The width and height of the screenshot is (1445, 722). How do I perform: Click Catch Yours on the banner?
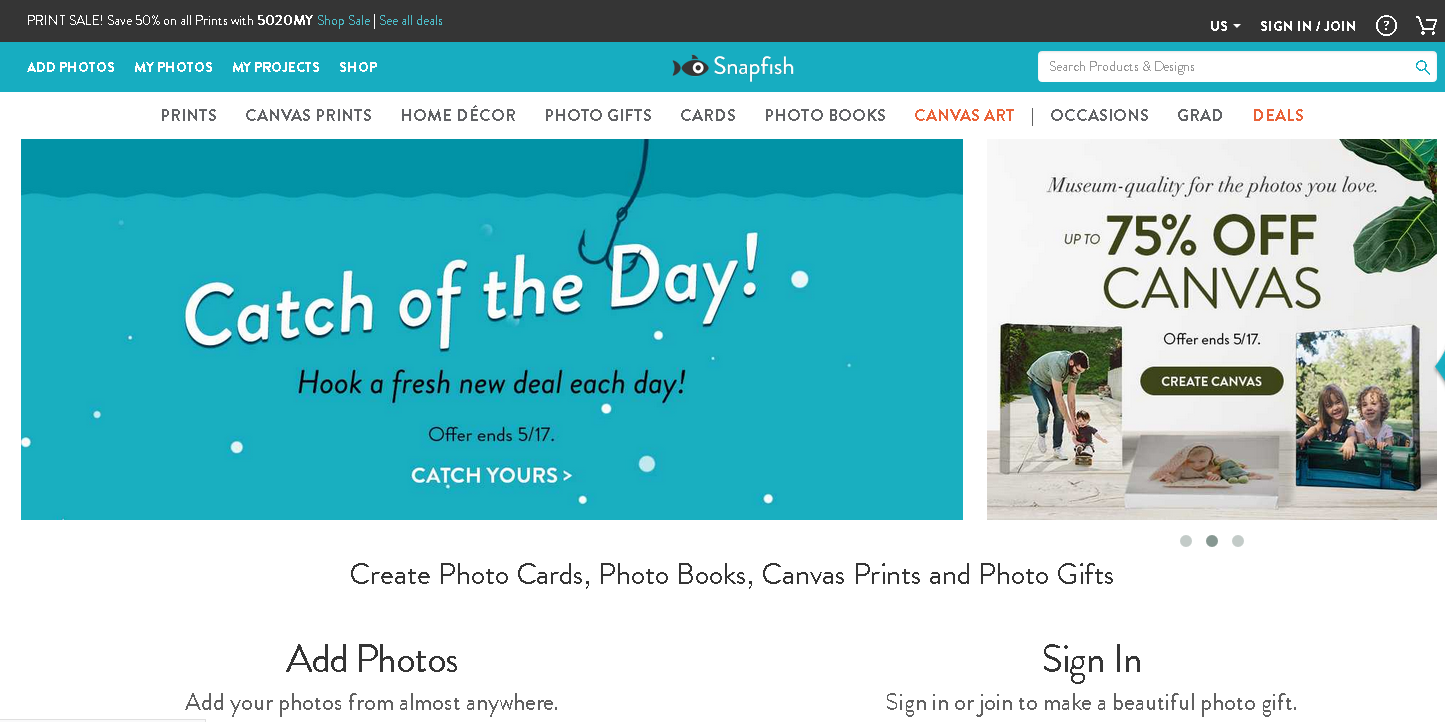point(491,475)
